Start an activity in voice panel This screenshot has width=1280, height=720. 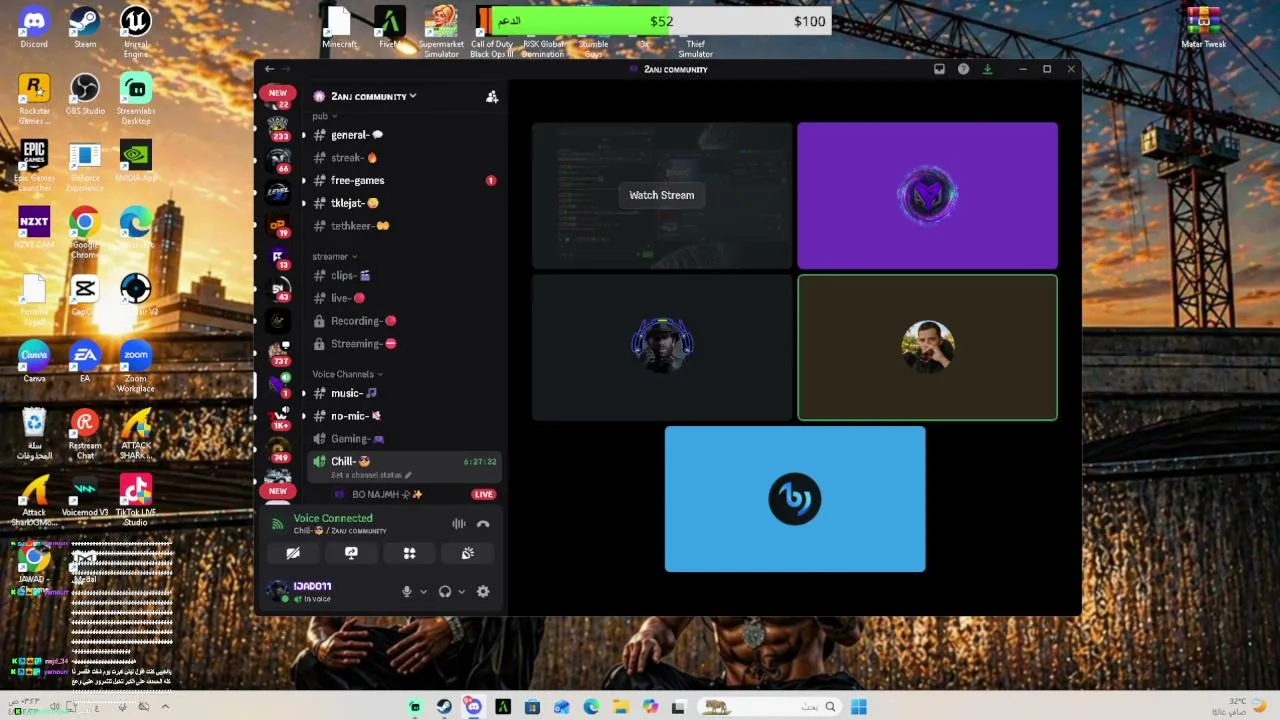point(409,553)
